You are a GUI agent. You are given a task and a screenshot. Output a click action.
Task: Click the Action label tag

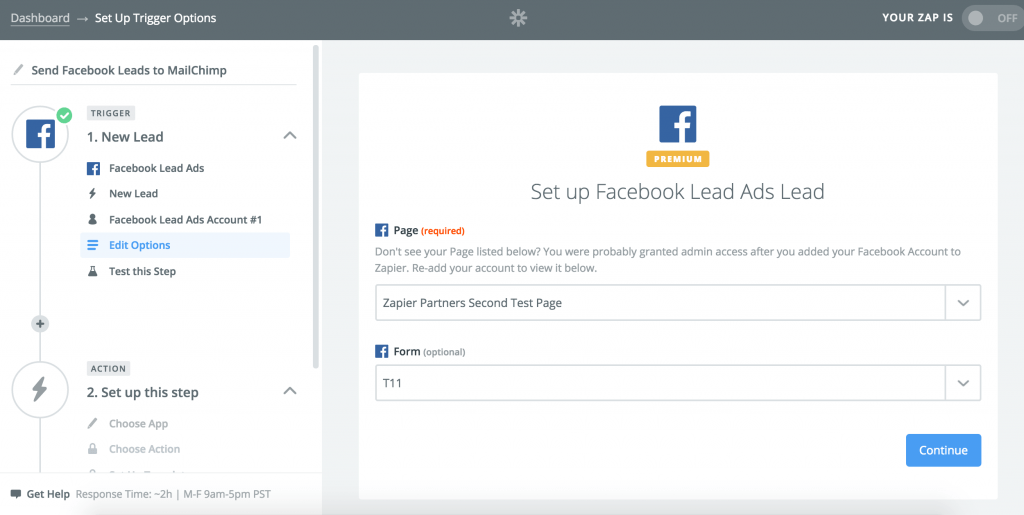[108, 369]
